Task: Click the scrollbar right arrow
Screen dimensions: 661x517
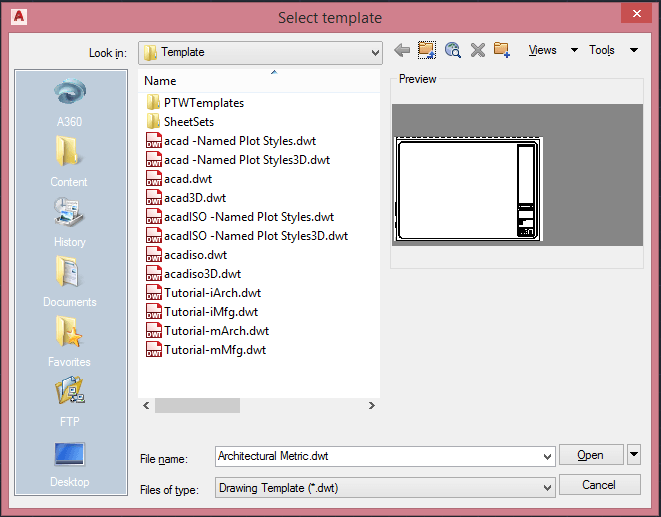Action: pyautogui.click(x=371, y=406)
